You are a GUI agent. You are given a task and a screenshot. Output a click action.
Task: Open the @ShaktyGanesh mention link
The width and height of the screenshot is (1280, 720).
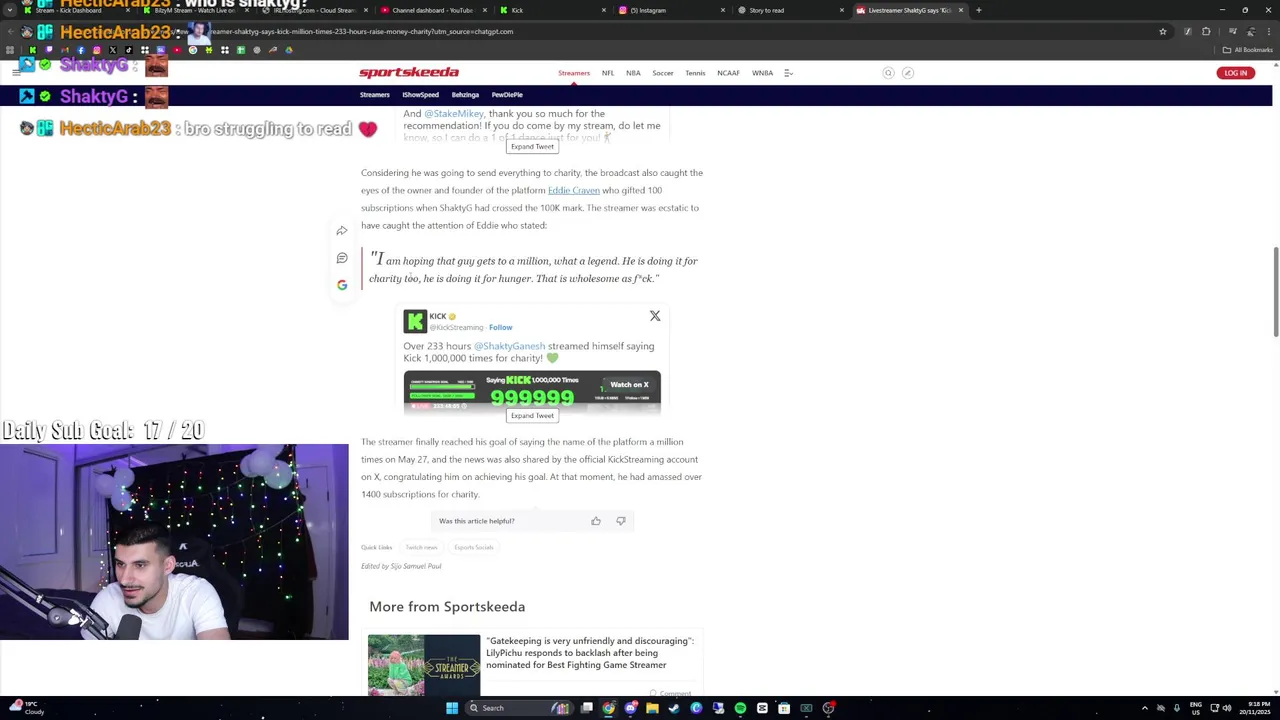509,346
